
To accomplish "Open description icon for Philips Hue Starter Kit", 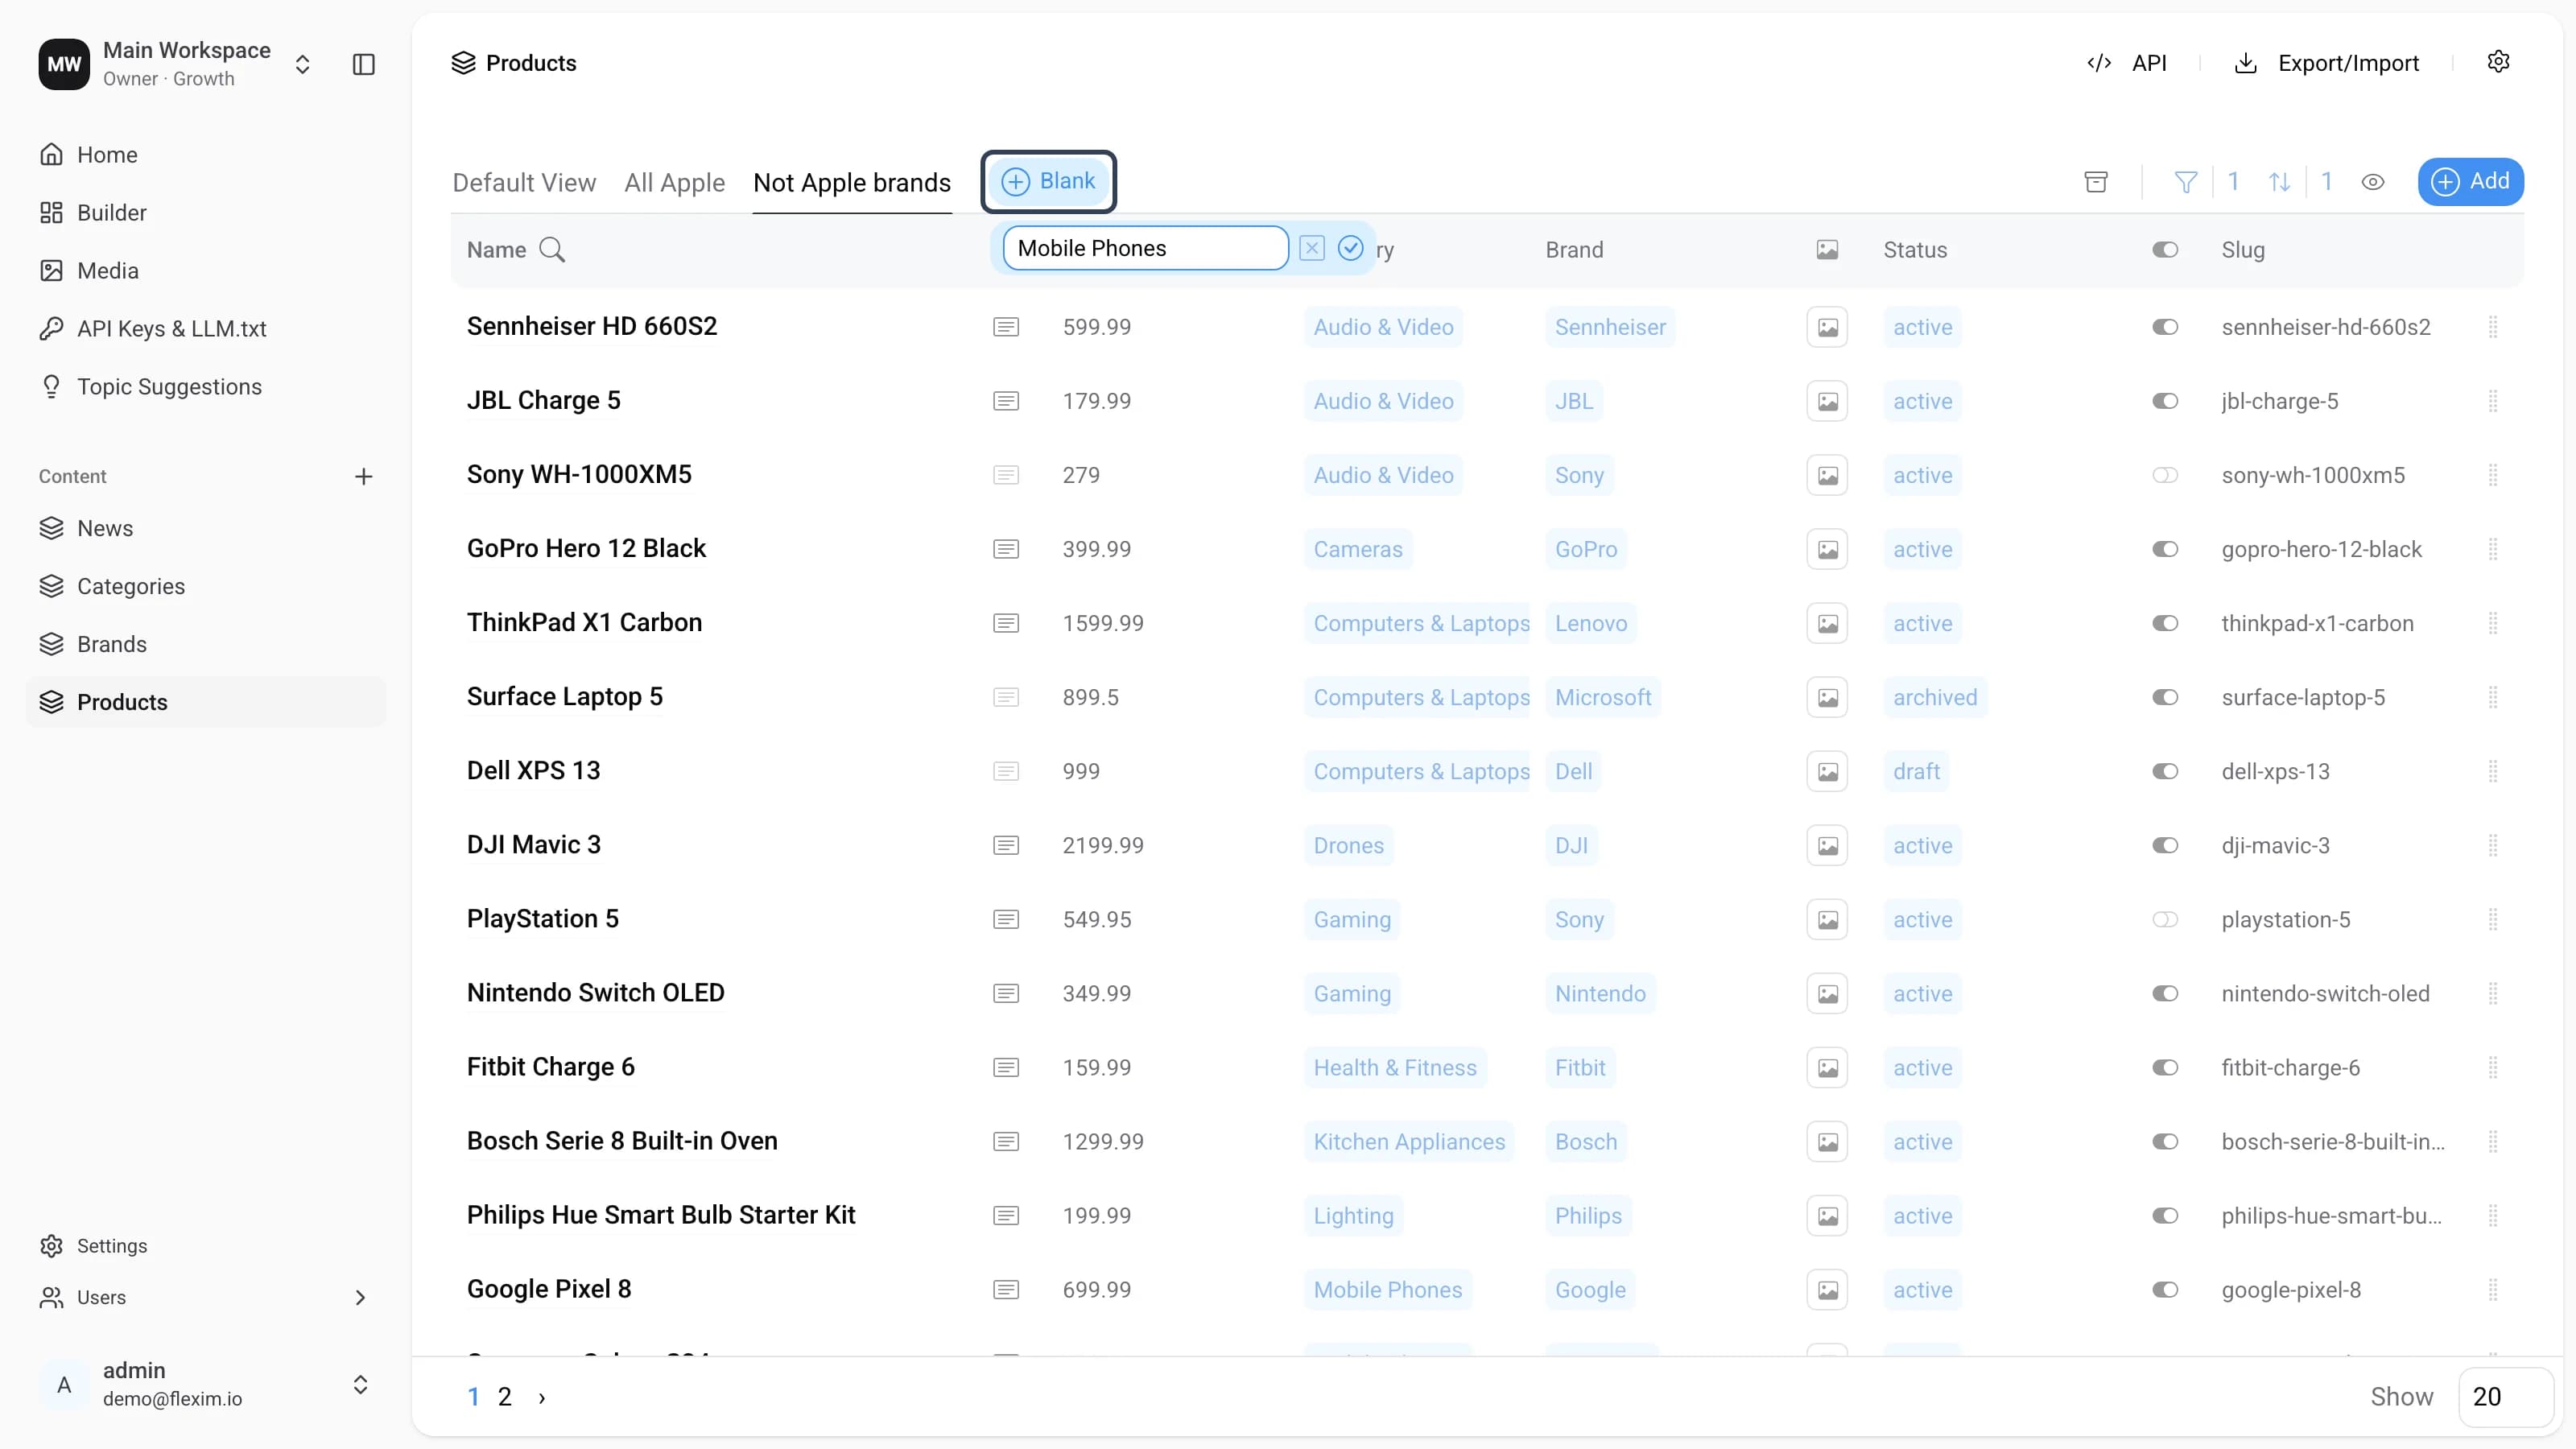I will point(1006,1215).
